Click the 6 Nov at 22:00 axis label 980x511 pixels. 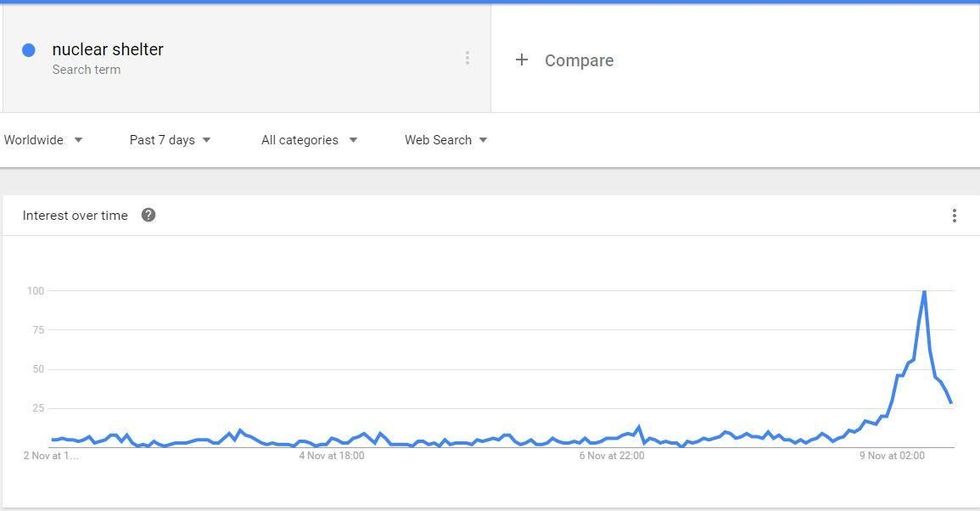tap(612, 456)
